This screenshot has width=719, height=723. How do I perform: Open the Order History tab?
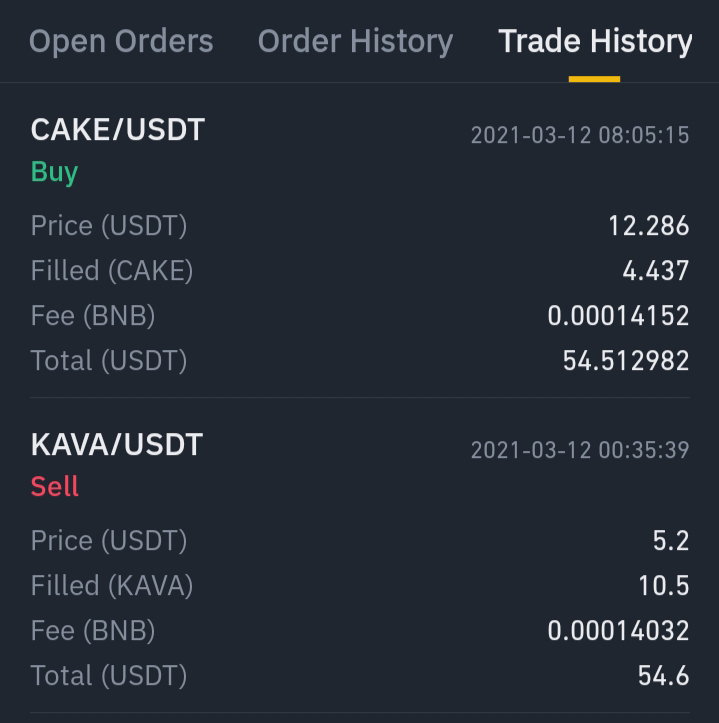coord(356,41)
